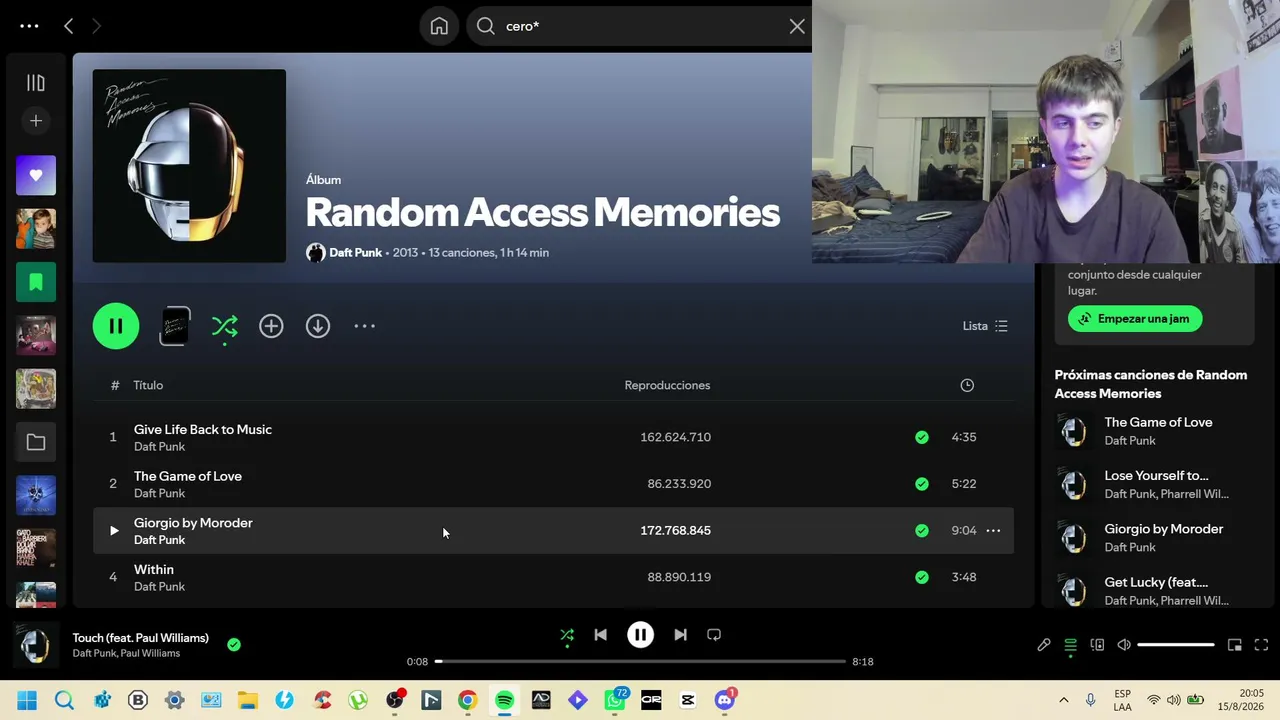
Task: Play 'Giorgio by Moroder' using the row play icon
Action: [113, 531]
